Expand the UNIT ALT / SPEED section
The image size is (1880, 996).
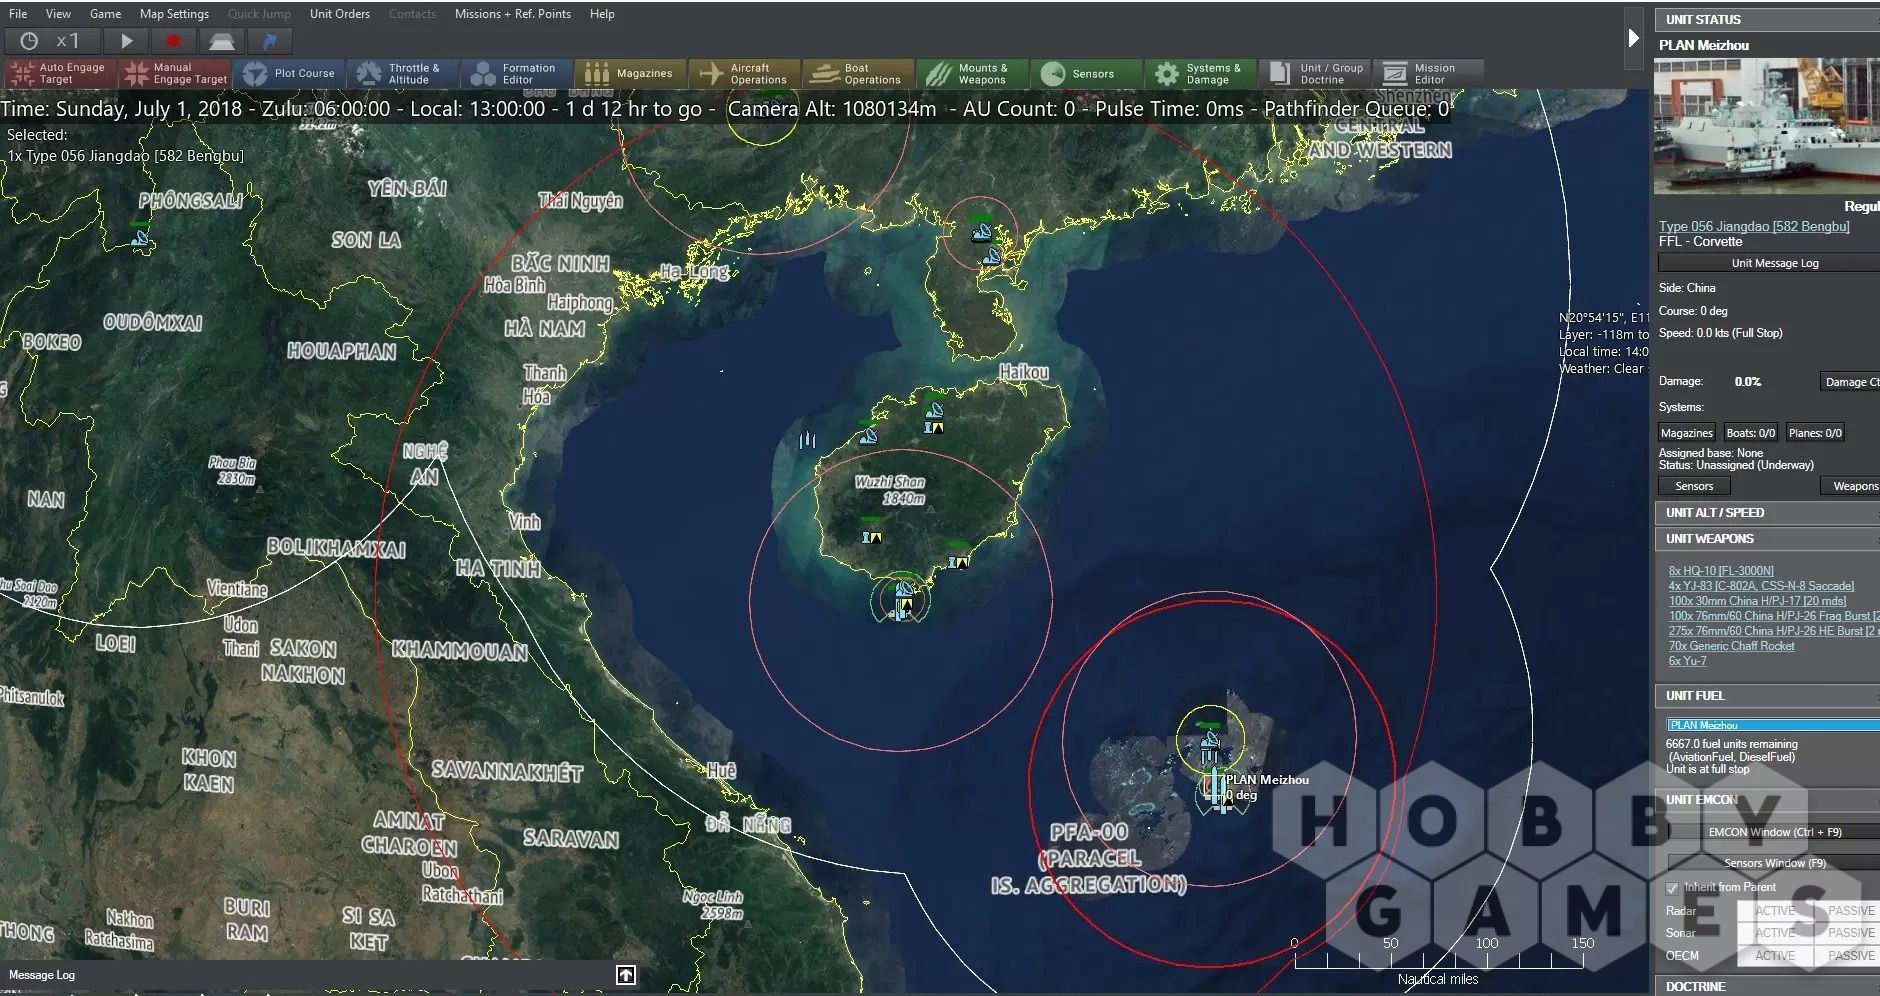point(1766,512)
